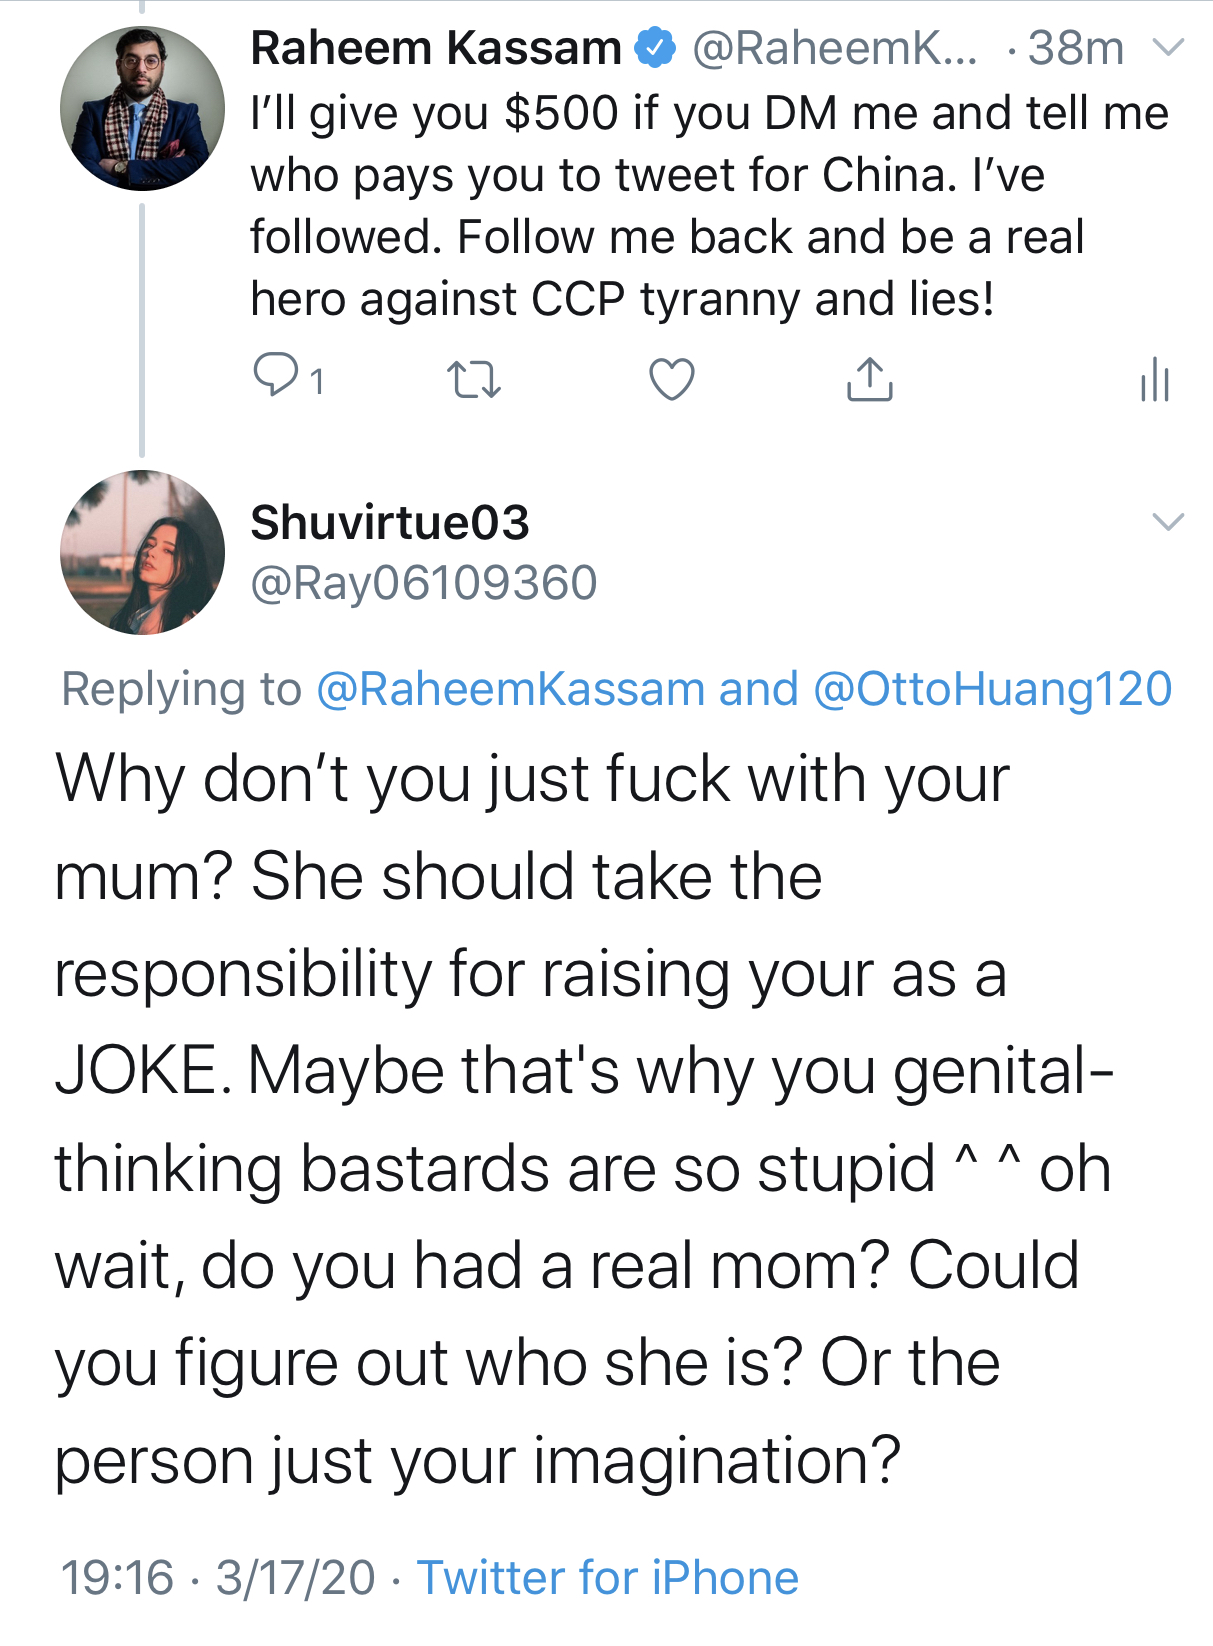Image resolution: width=1213 pixels, height=1646 pixels.
Task: View tweet analytics bar chart icon
Action: (1154, 380)
